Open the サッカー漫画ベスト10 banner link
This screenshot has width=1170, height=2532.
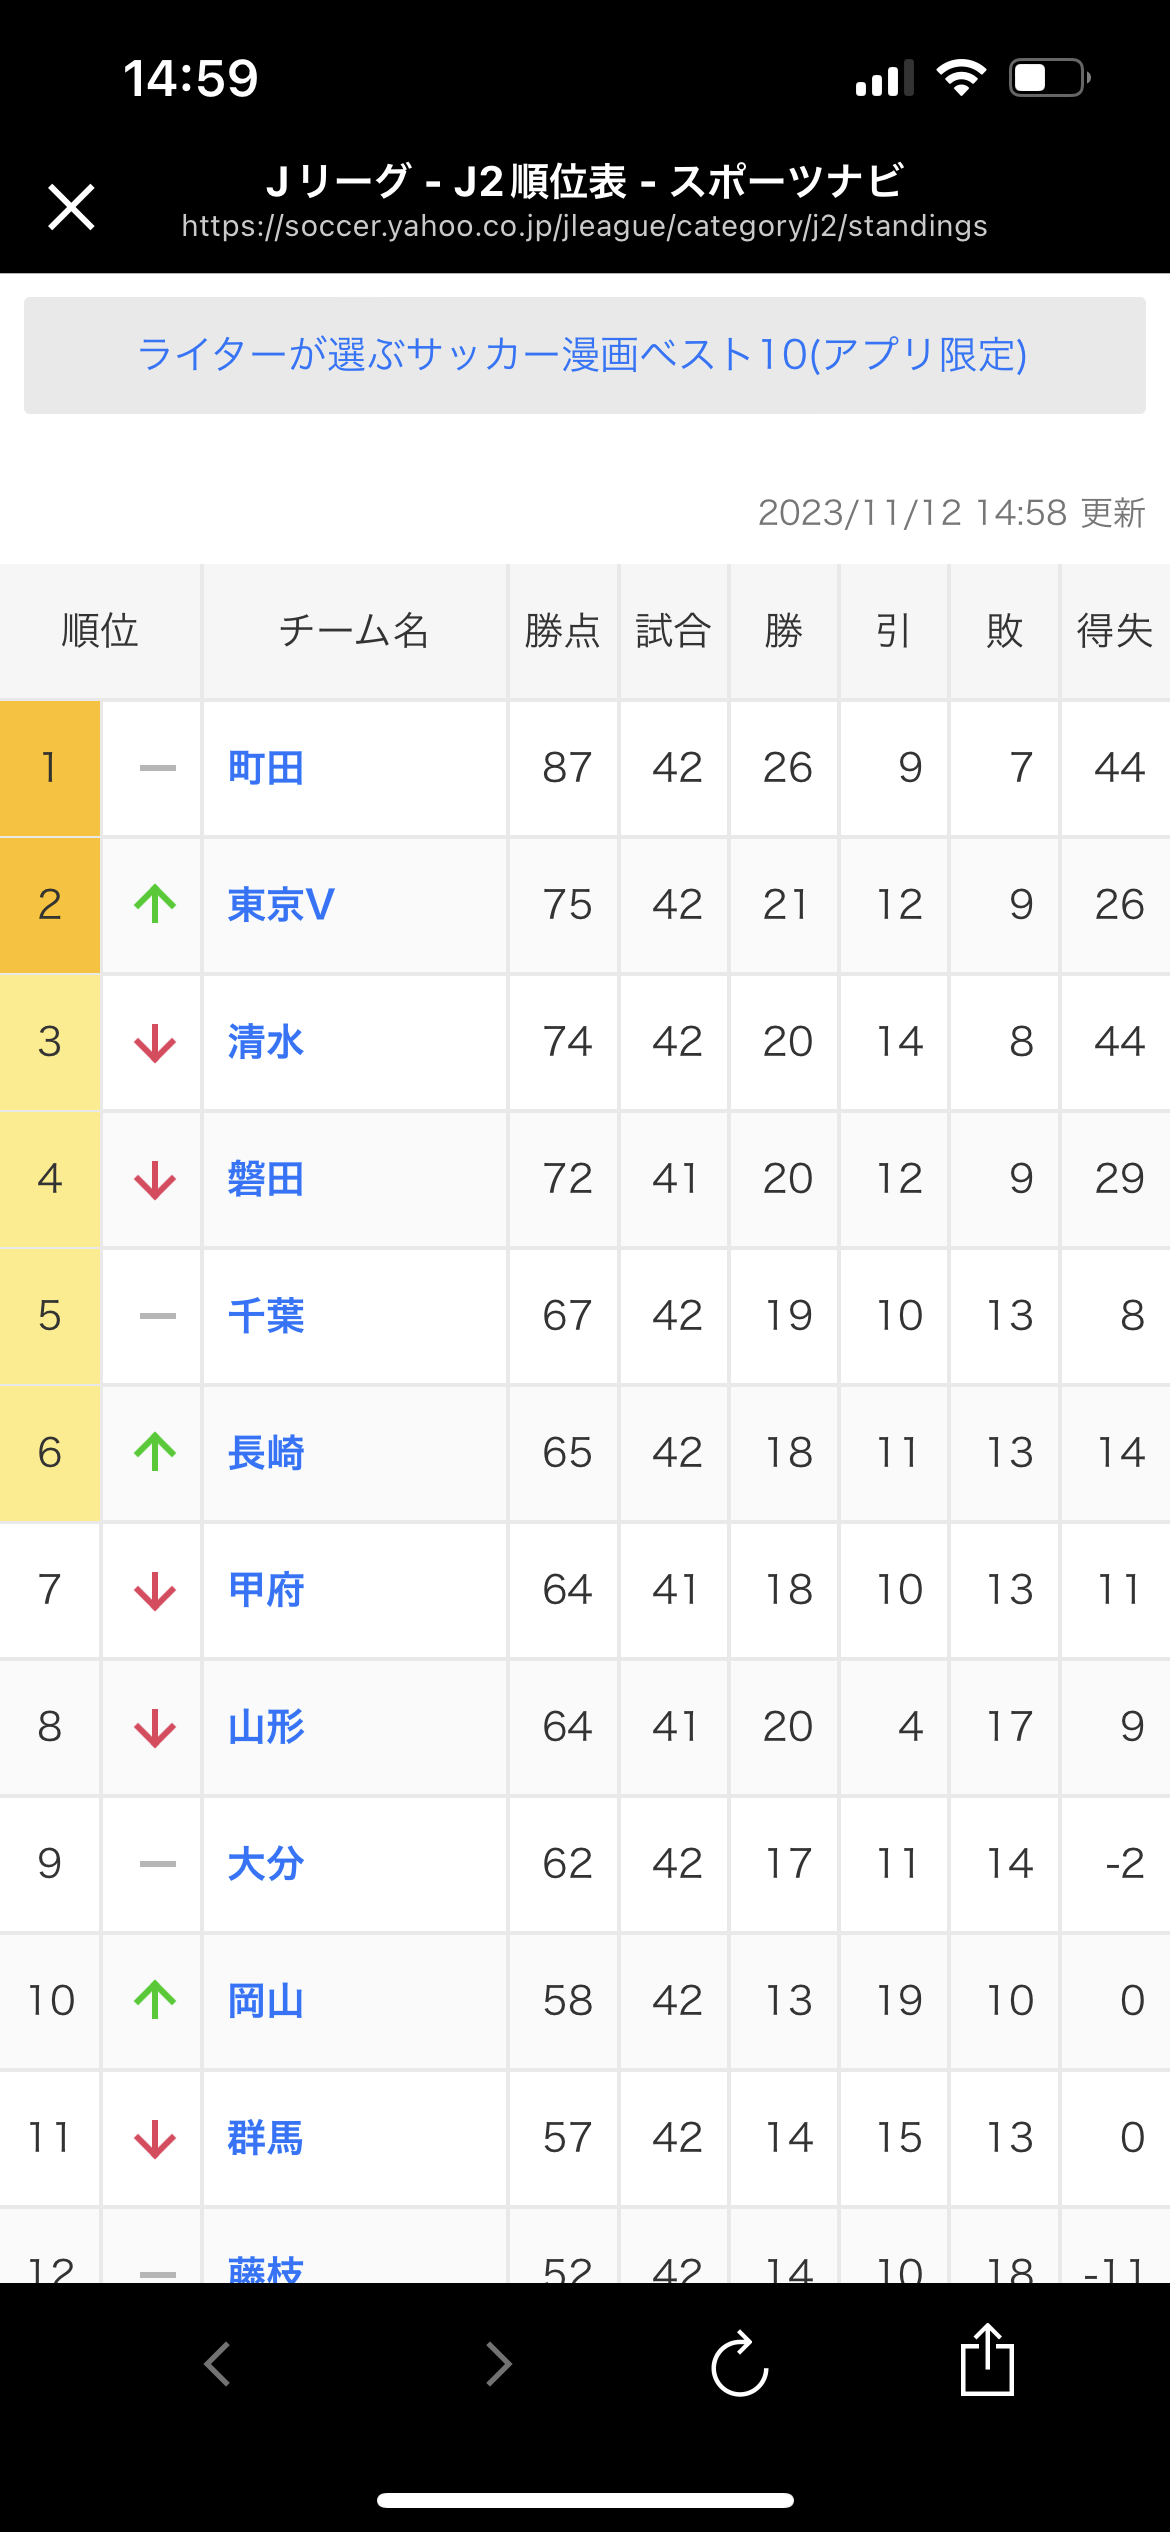pyautogui.click(x=583, y=355)
